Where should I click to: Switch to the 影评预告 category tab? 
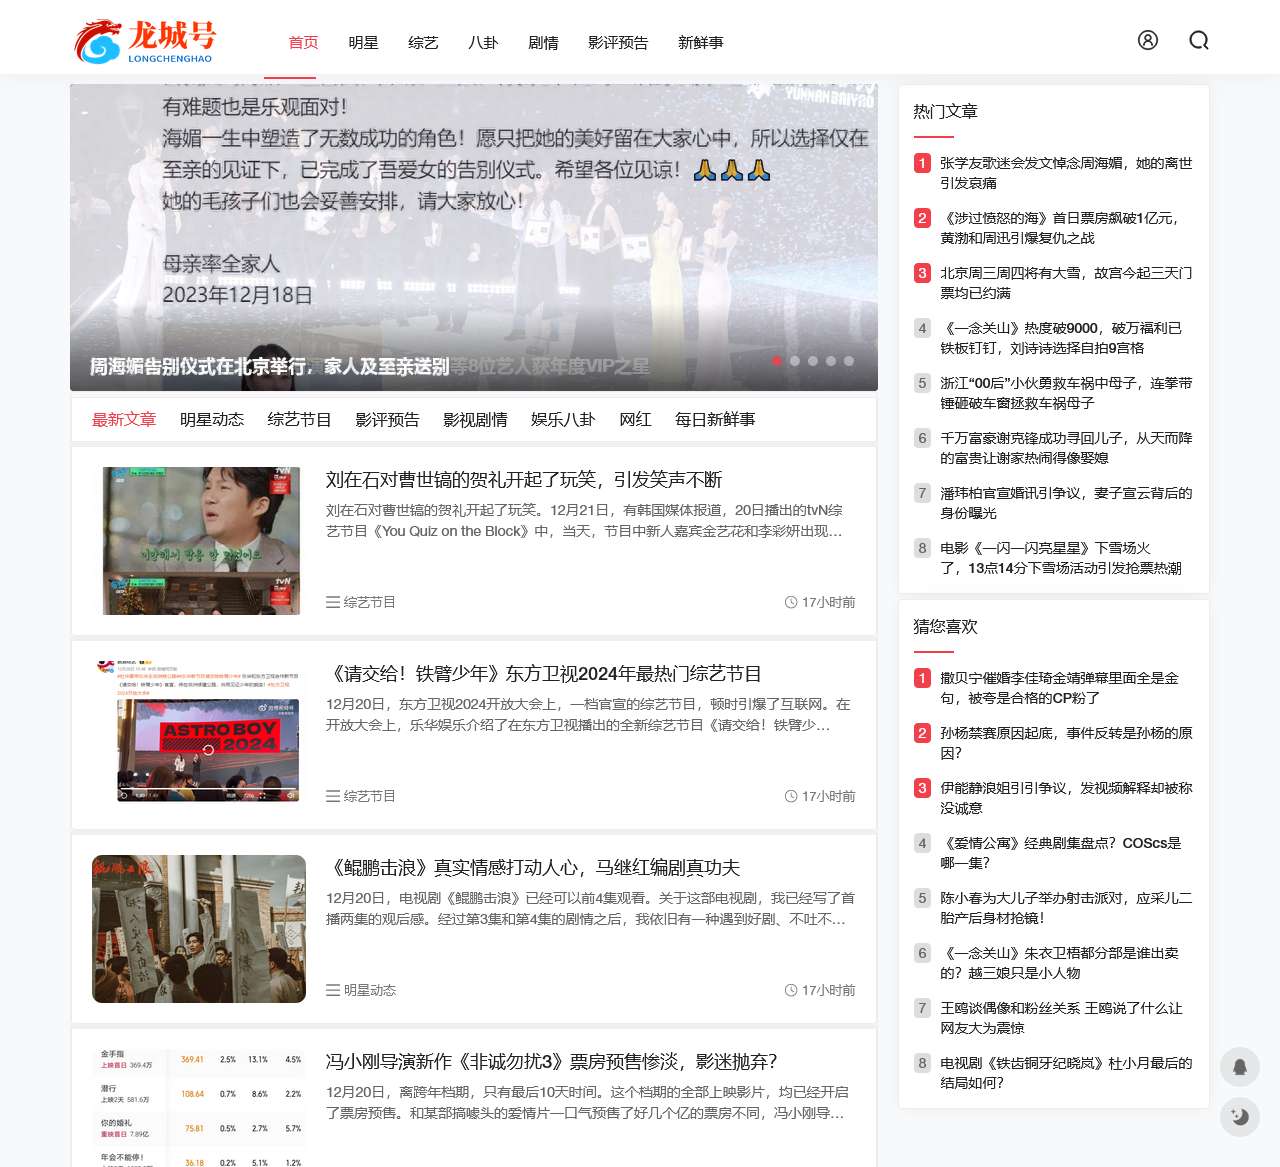pos(387,420)
